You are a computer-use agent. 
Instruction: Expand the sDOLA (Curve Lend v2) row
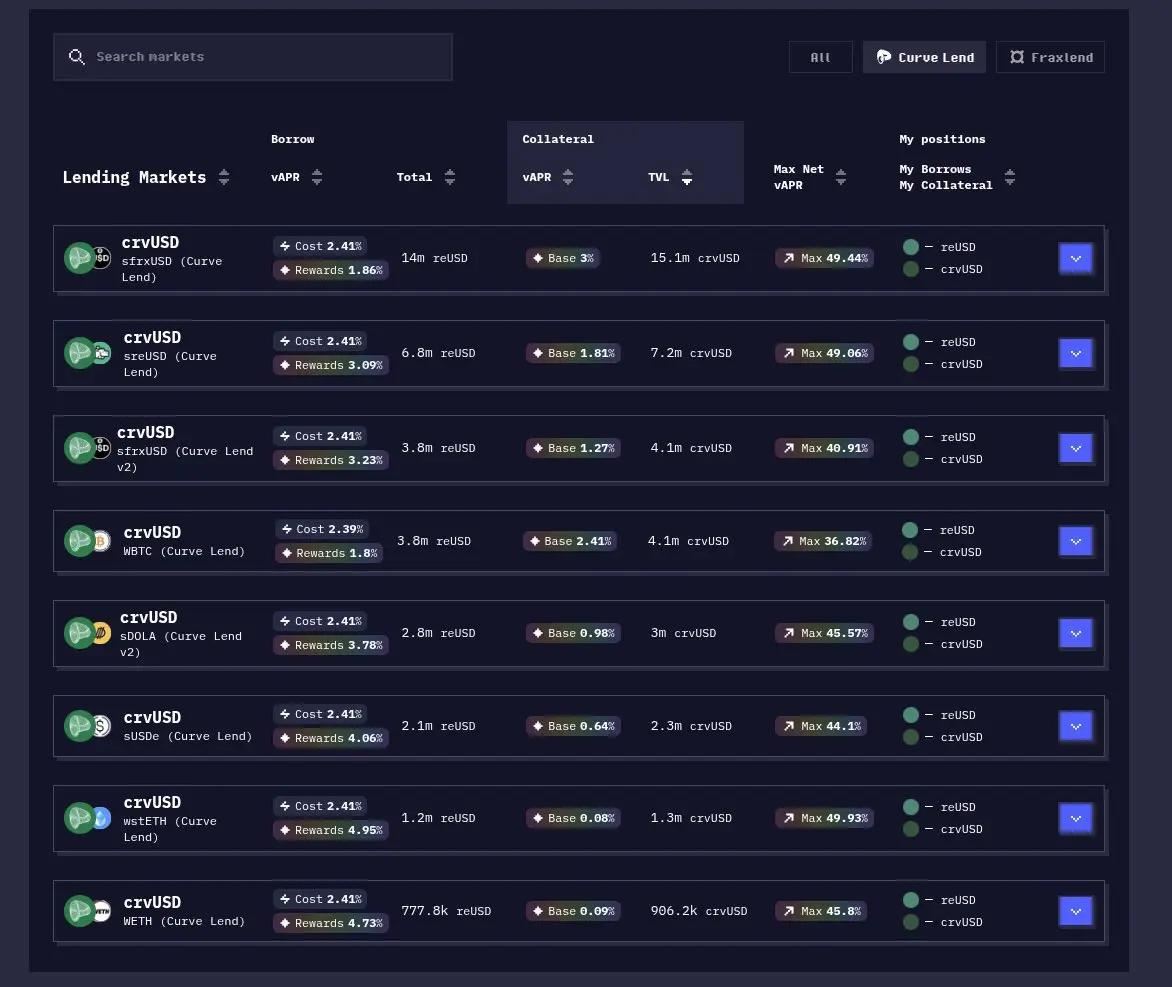point(1076,633)
